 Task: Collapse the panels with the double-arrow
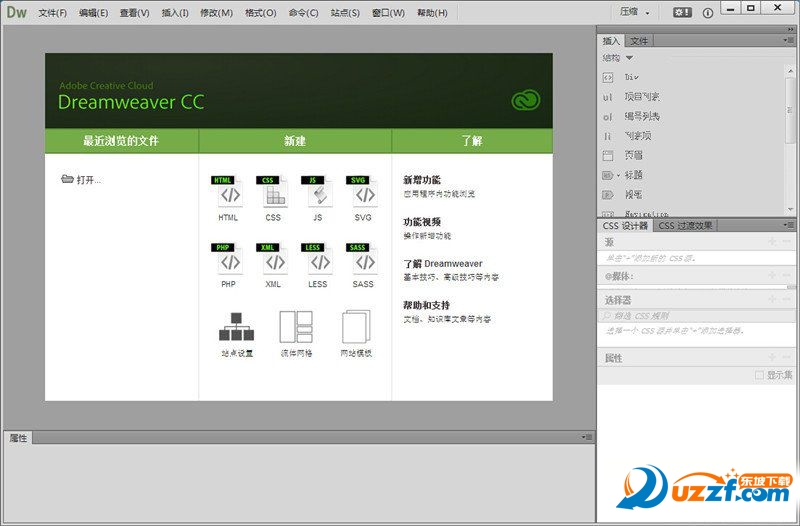pyautogui.click(x=791, y=30)
